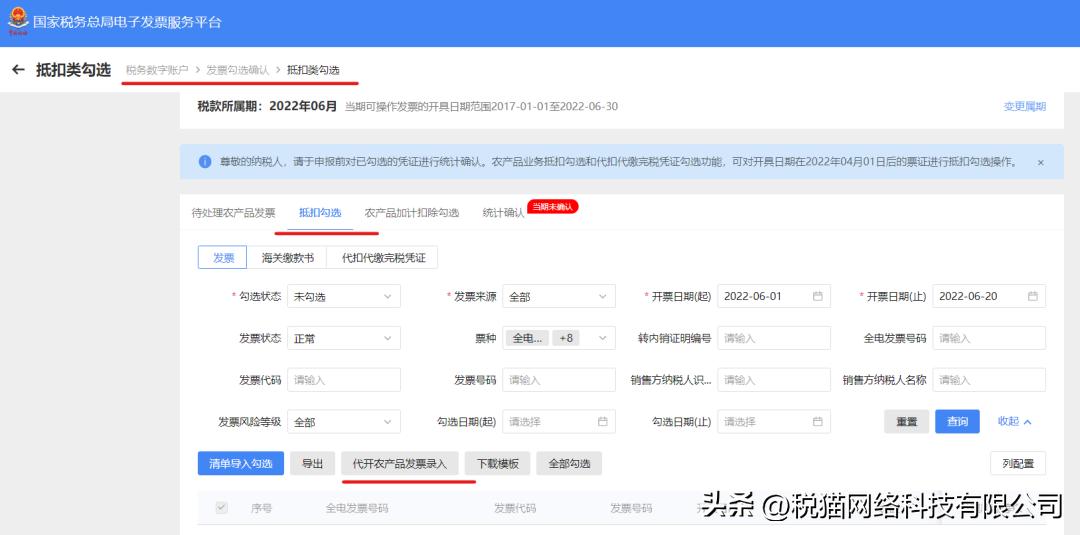1080x535 pixels.
Task: Click the 查询 button
Action: [957, 421]
